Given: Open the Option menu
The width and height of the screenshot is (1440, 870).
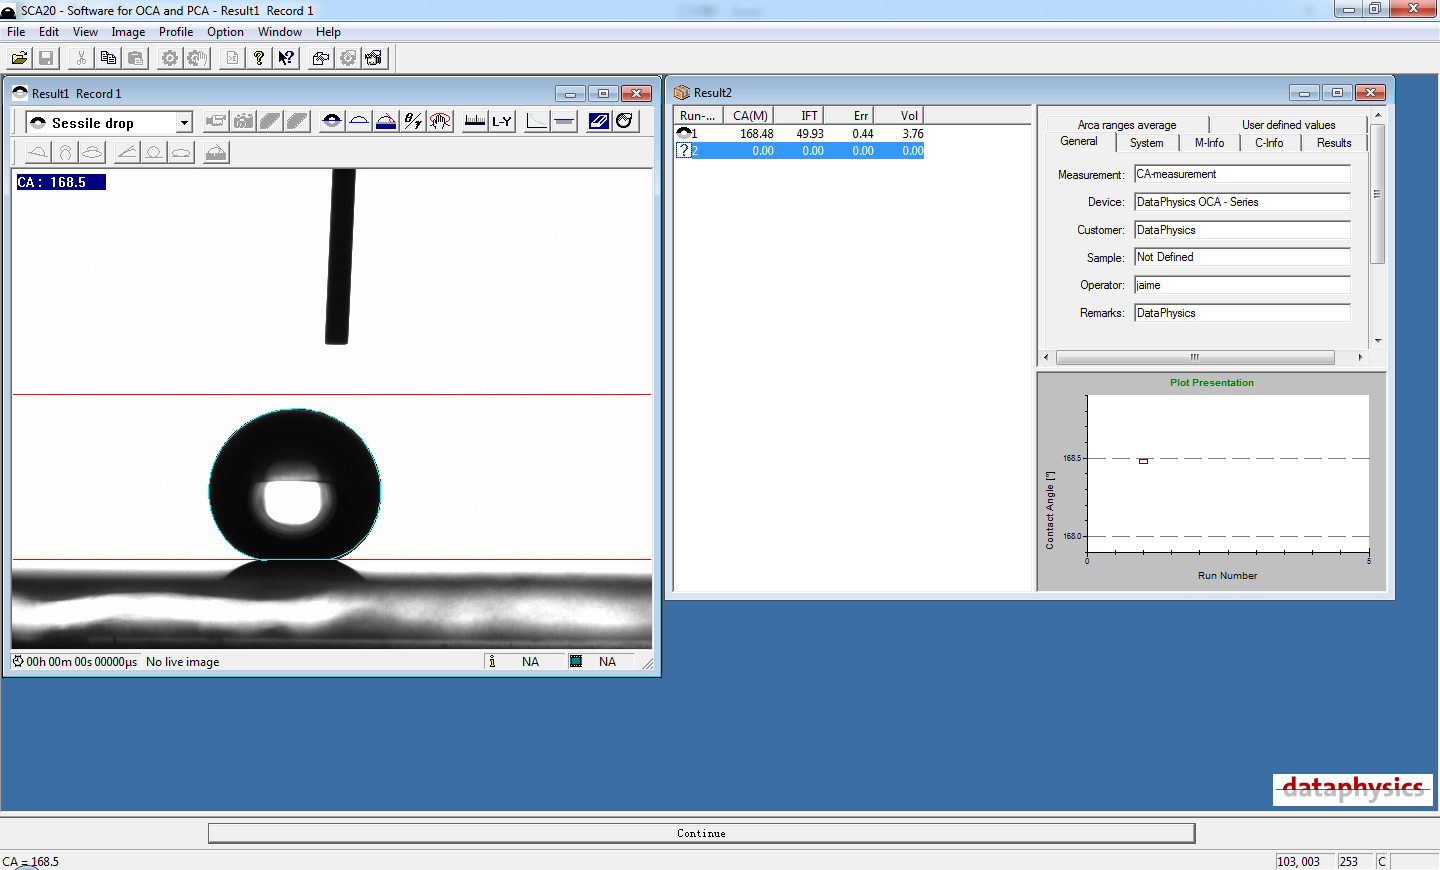Looking at the screenshot, I should pyautogui.click(x=225, y=31).
